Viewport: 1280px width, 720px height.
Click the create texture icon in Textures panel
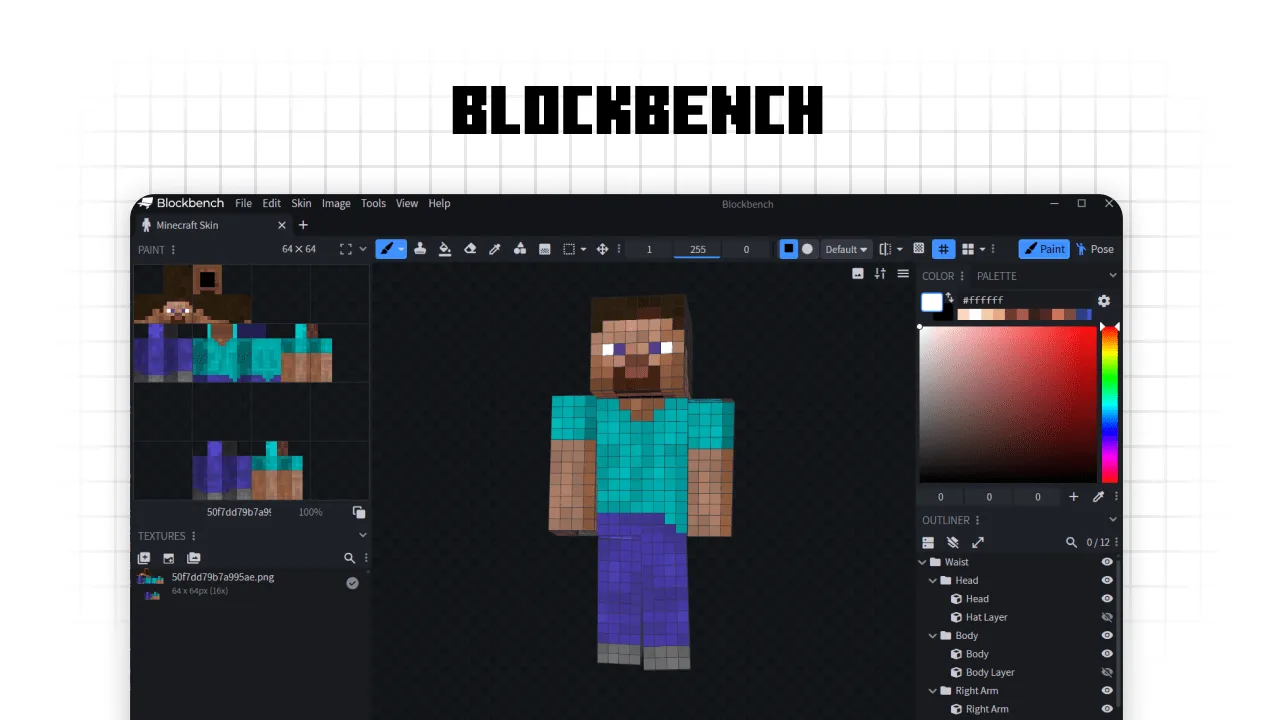144,558
